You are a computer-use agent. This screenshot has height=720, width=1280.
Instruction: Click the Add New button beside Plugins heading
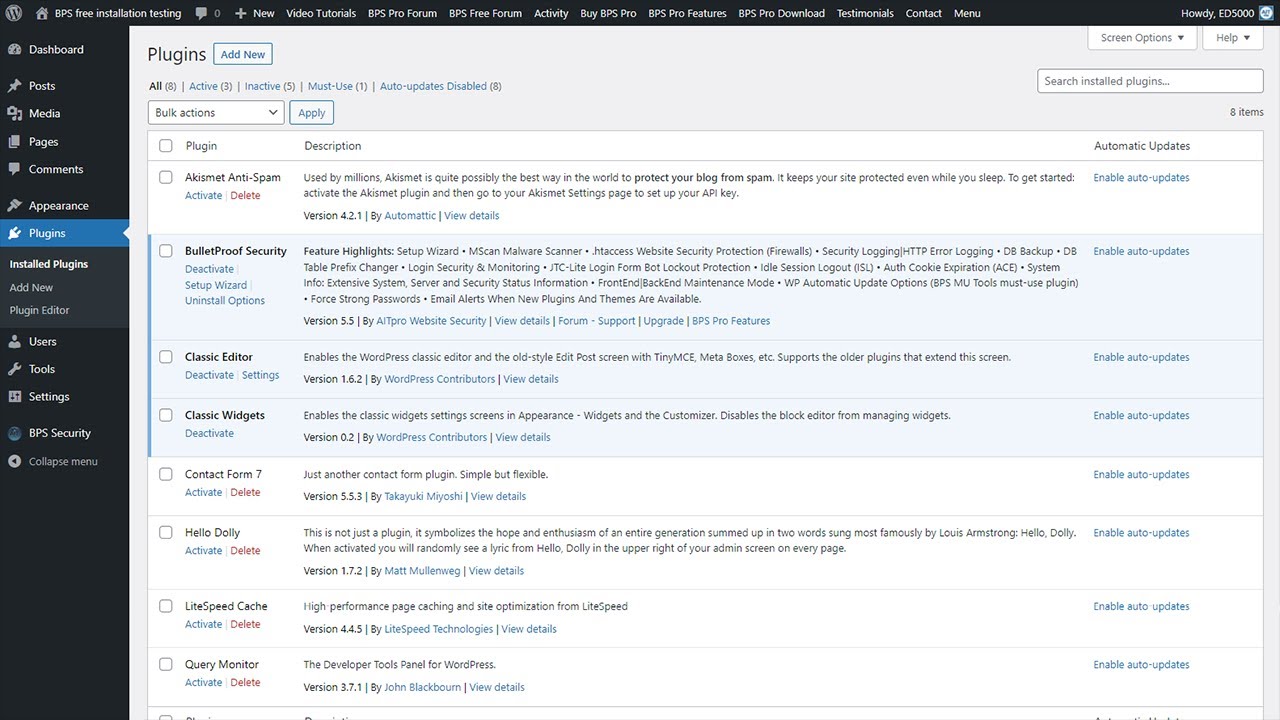coord(243,54)
